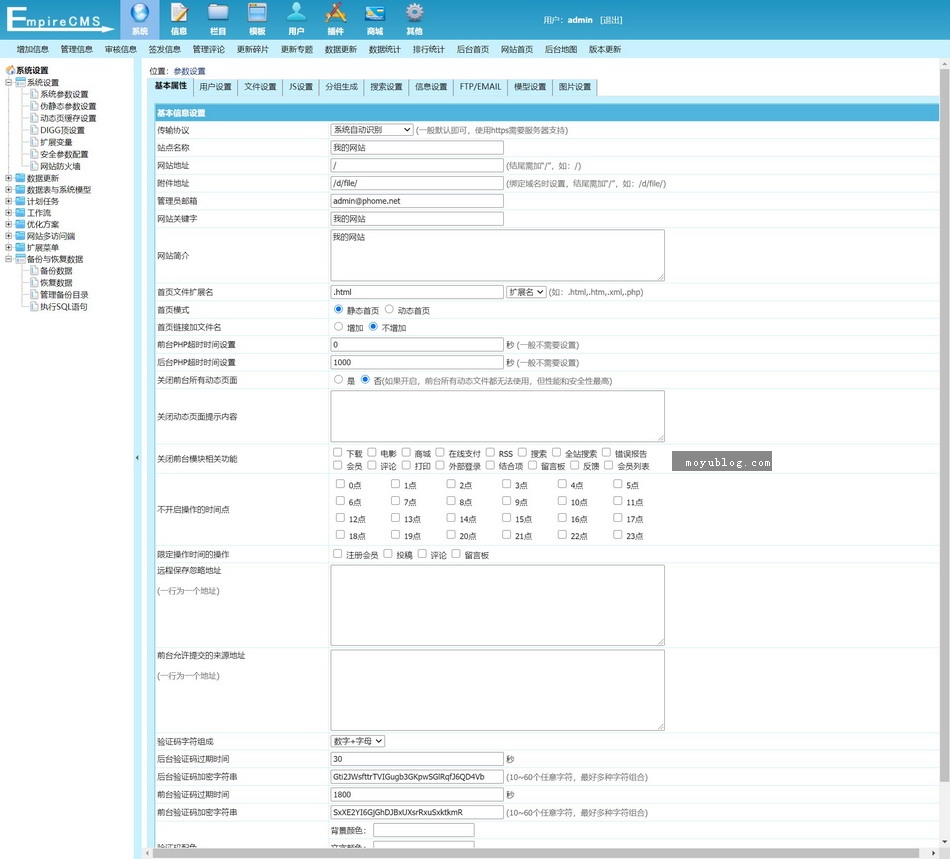Image resolution: width=950 pixels, height=859 pixels.
Task: Click the page icon beside 管理备份目录
Action: point(35,294)
